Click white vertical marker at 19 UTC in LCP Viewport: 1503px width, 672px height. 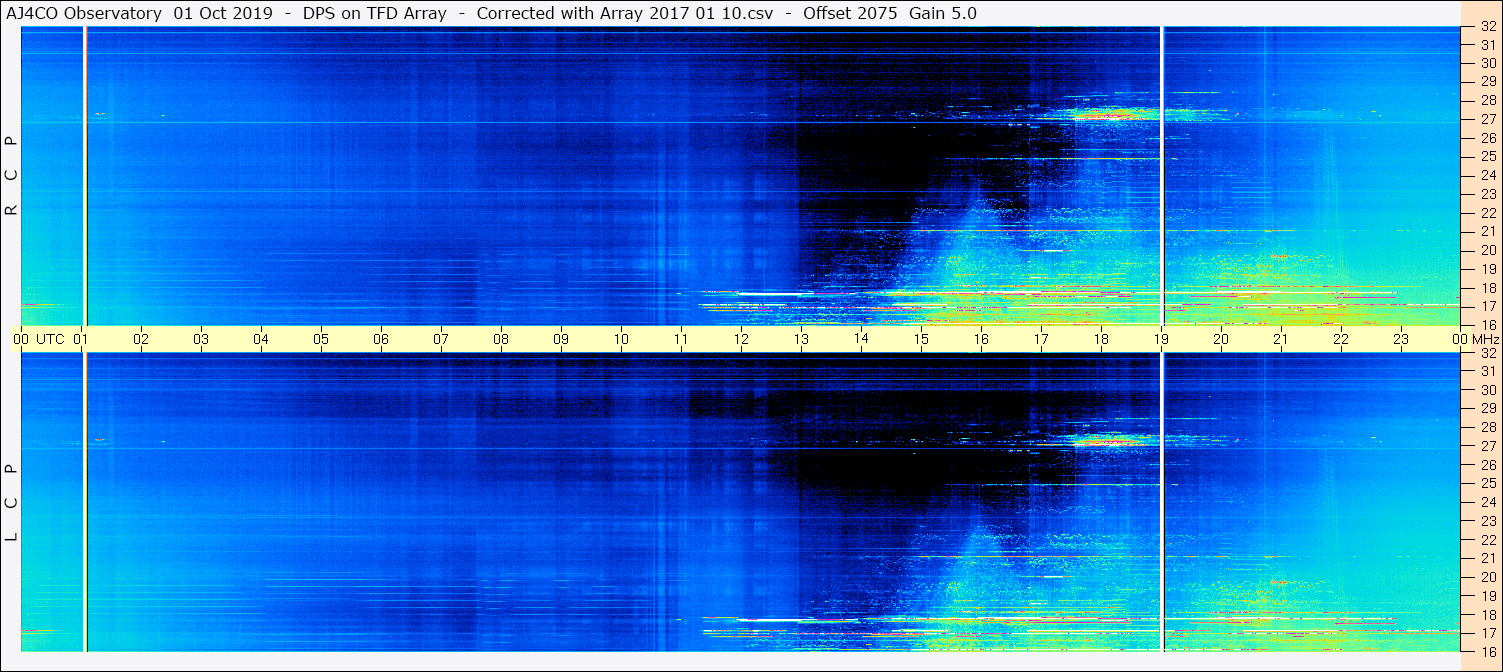(x=1162, y=502)
